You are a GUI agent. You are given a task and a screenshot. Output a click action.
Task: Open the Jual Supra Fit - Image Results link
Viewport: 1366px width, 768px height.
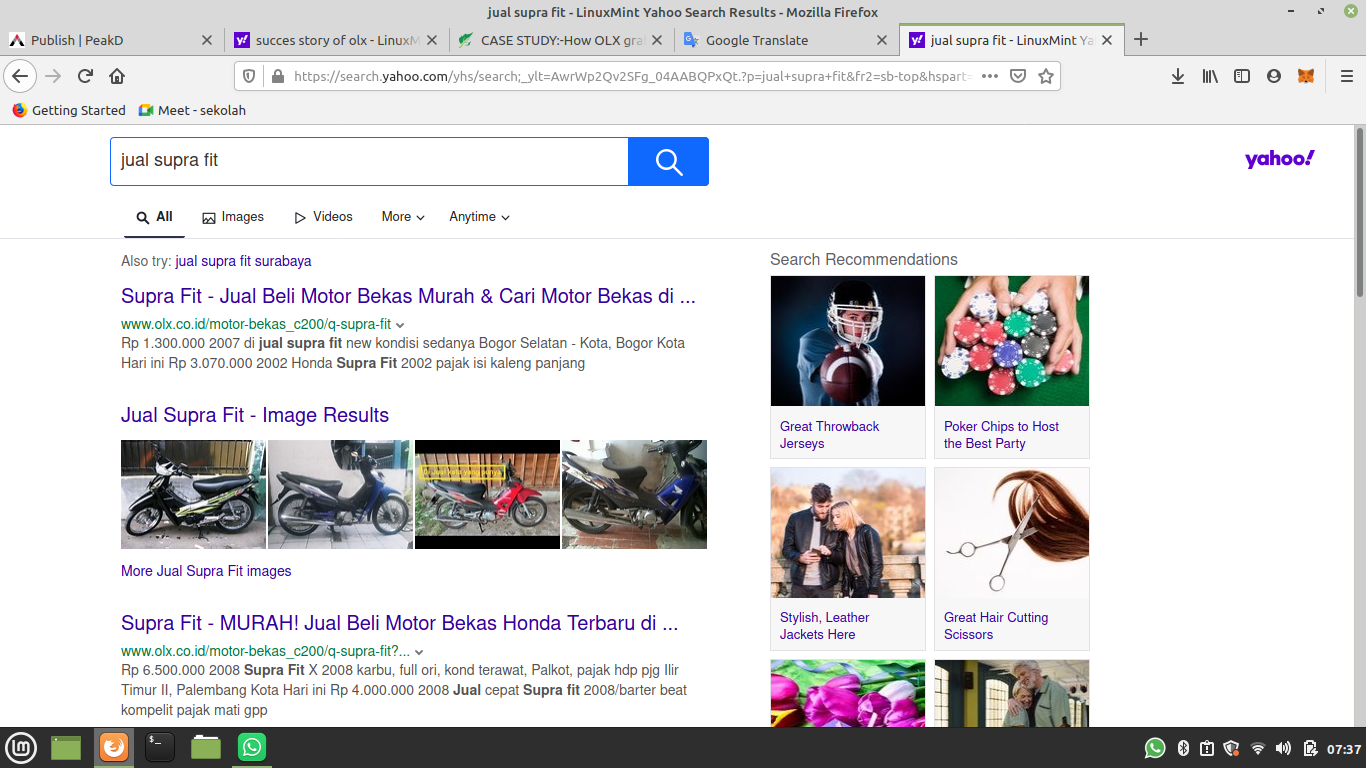pos(255,415)
